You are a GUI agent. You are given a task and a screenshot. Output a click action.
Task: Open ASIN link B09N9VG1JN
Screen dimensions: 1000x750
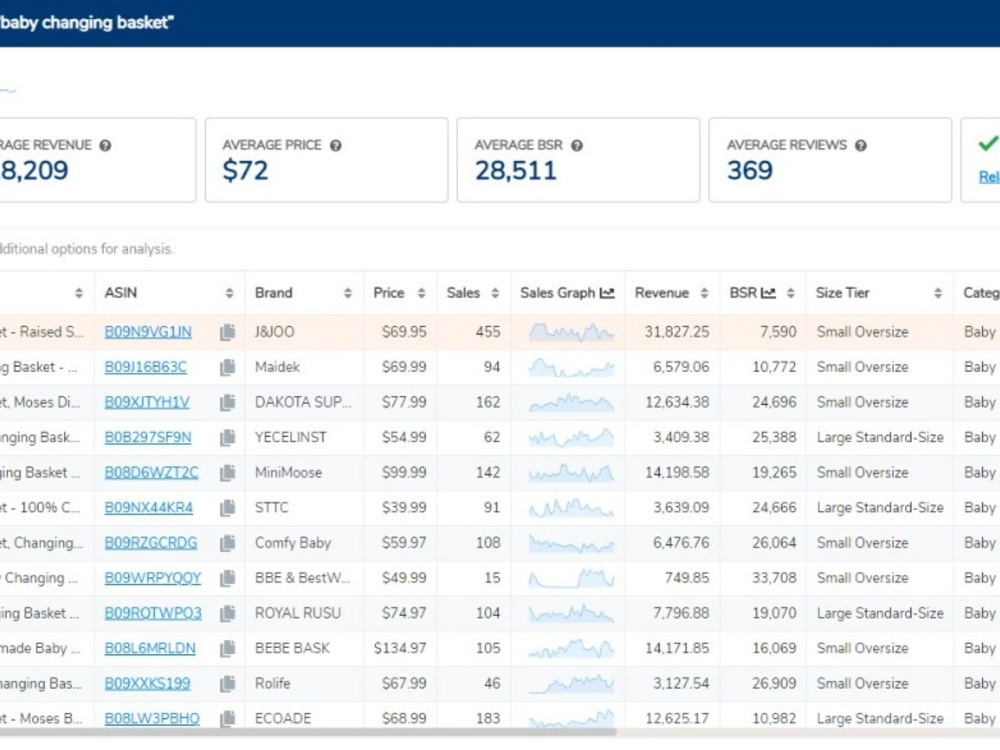[148, 332]
